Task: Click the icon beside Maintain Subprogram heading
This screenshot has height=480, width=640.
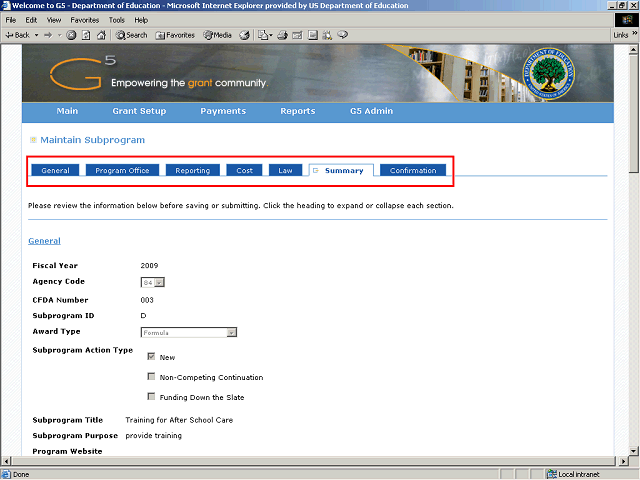Action: tap(33, 140)
